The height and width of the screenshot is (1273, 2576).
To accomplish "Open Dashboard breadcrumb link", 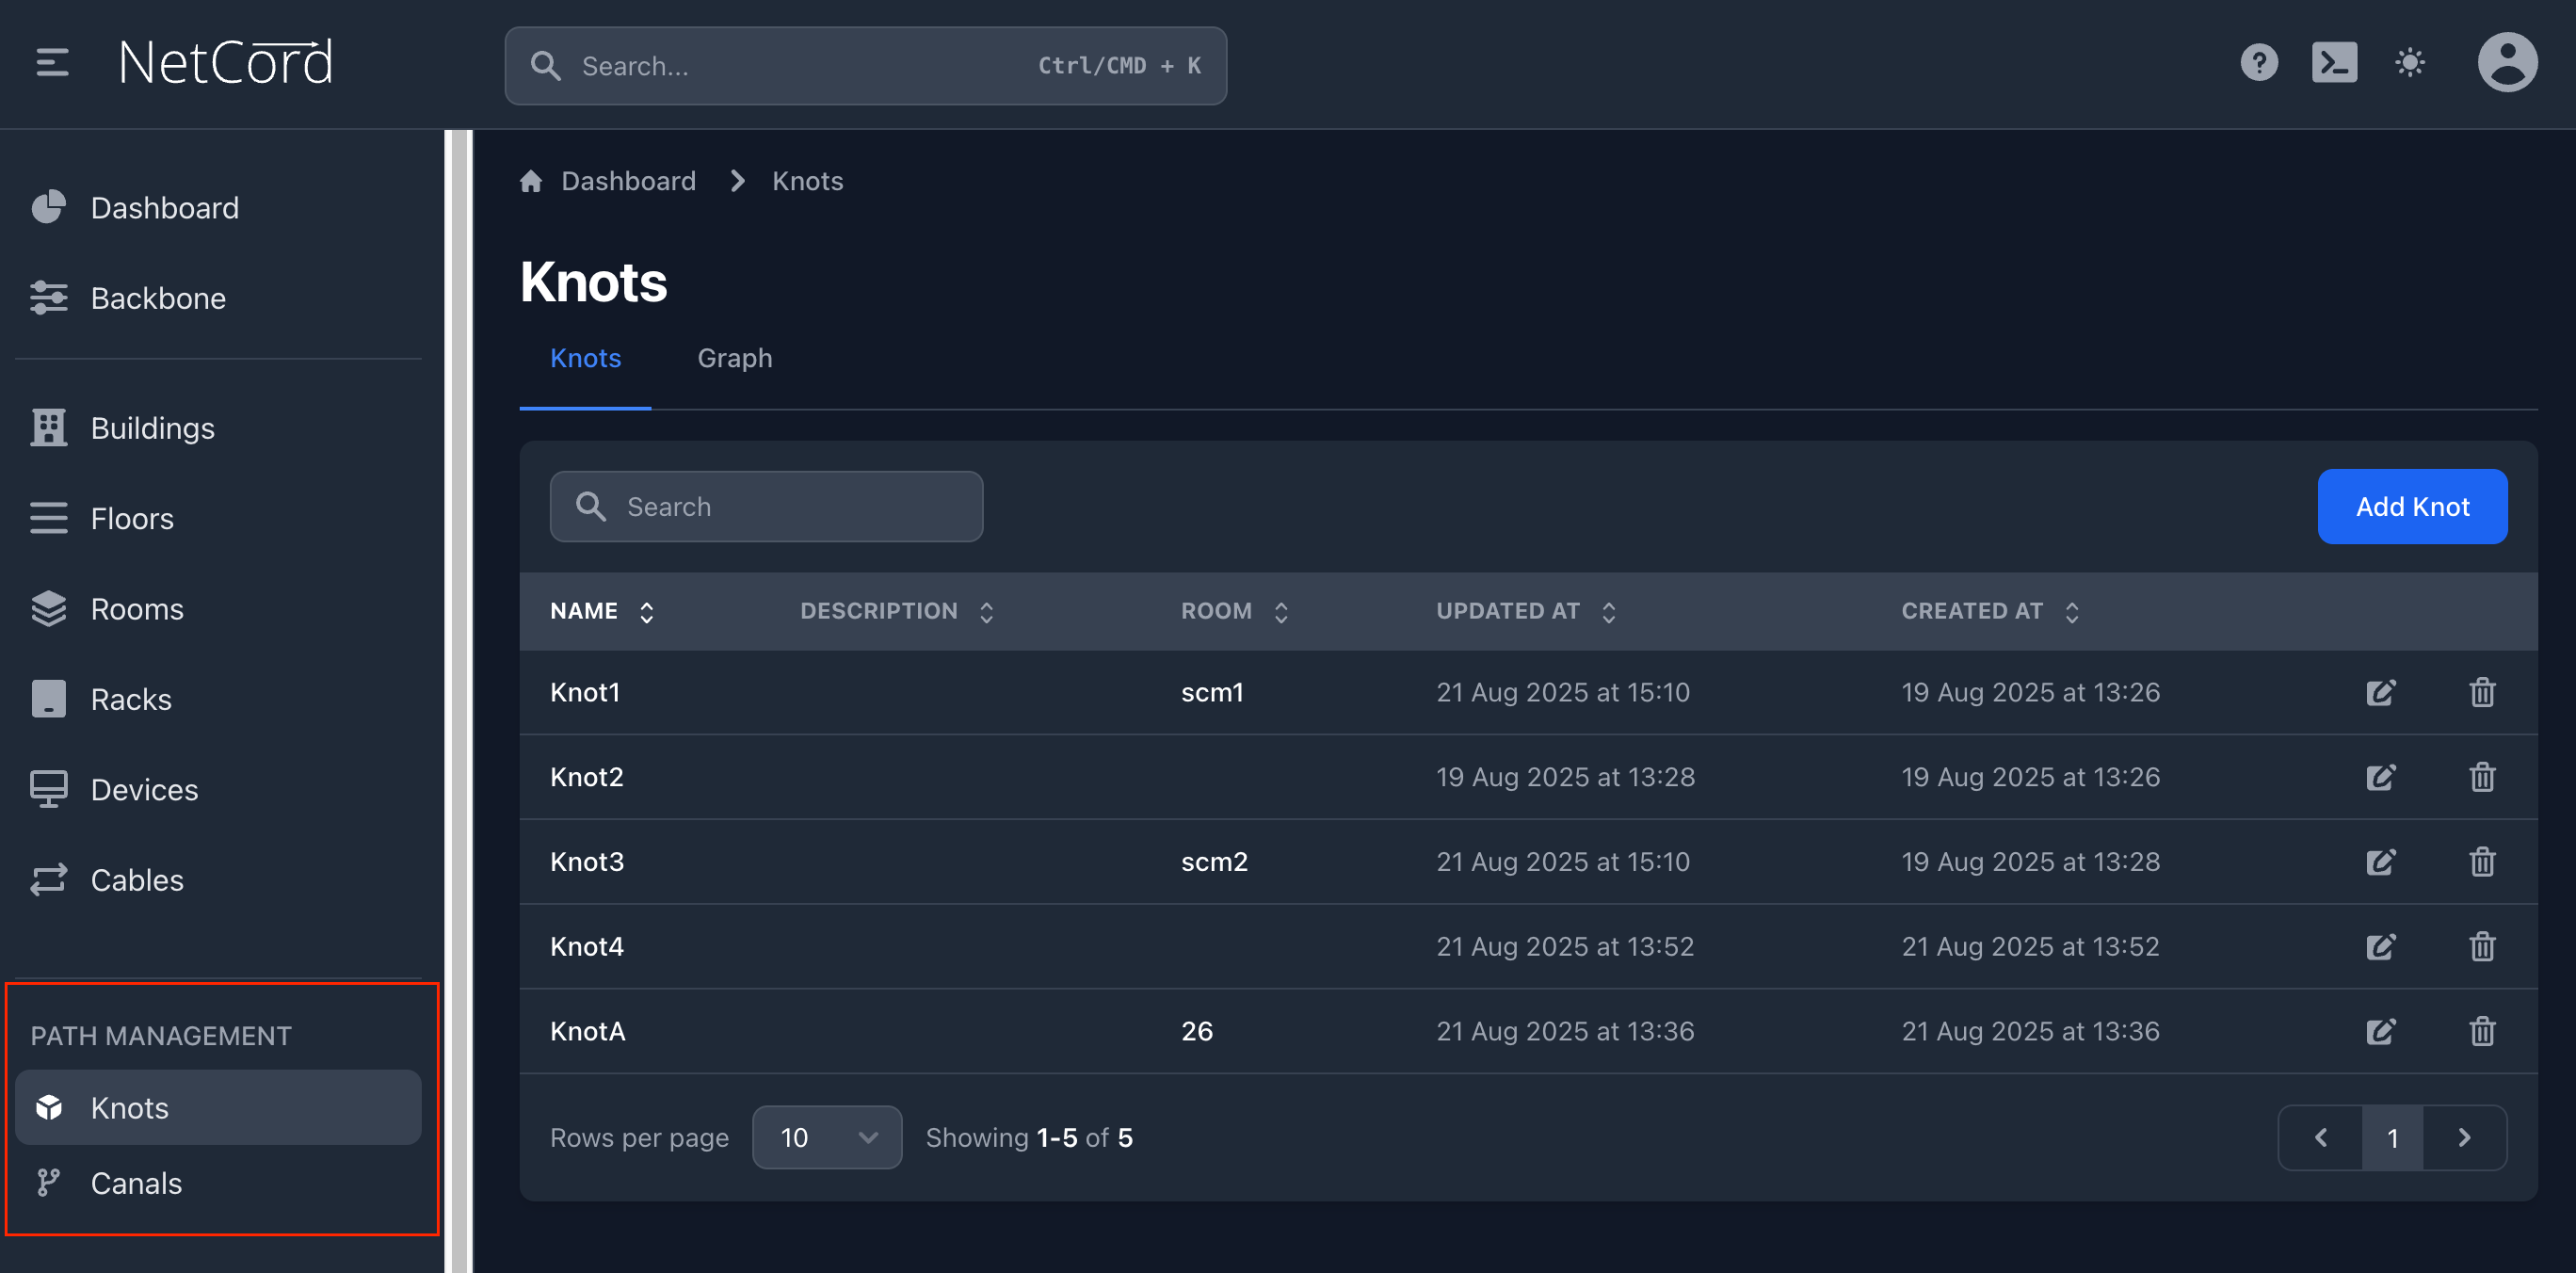I will [628, 181].
